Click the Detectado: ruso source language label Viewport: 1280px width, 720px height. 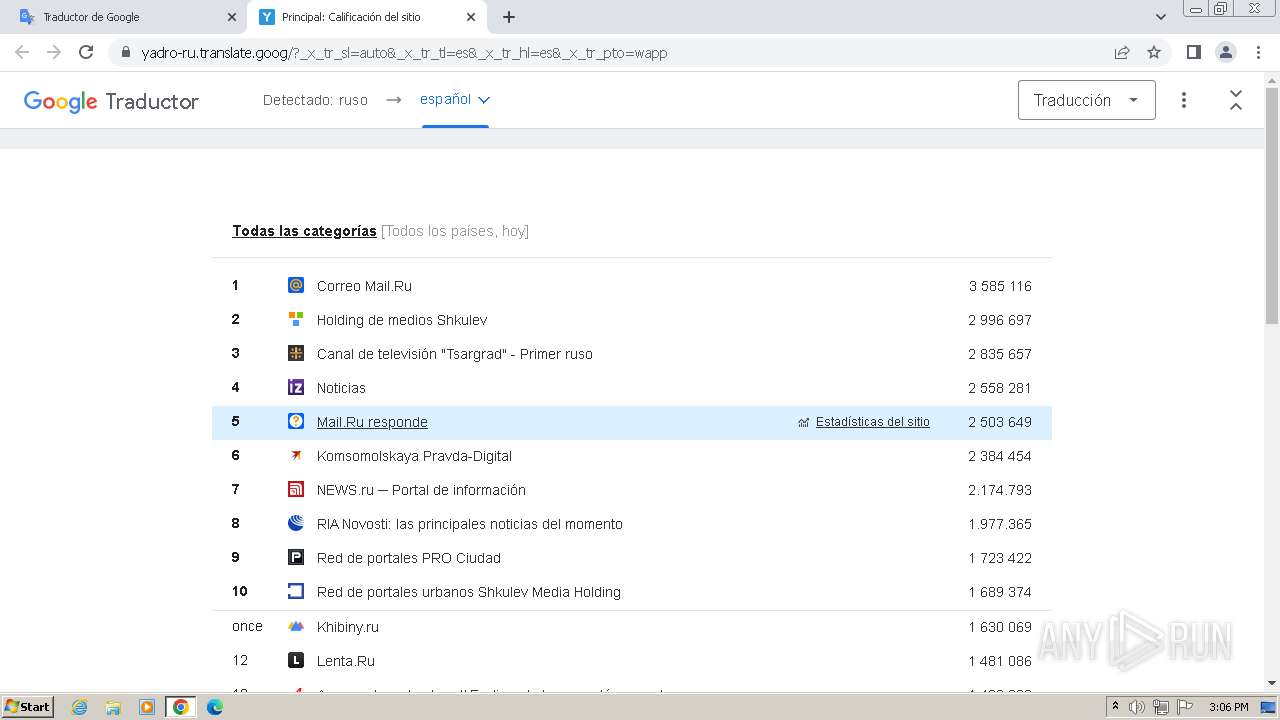(x=315, y=100)
